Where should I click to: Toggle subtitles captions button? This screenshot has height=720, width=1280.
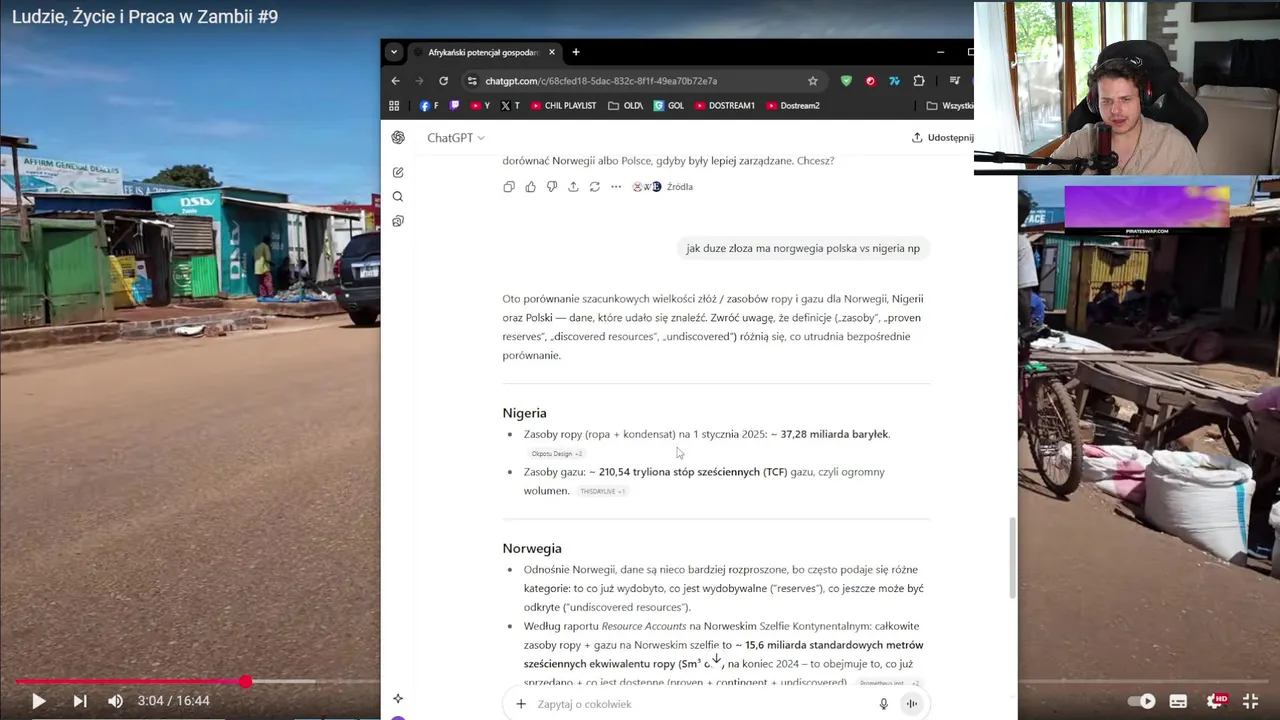(1178, 701)
